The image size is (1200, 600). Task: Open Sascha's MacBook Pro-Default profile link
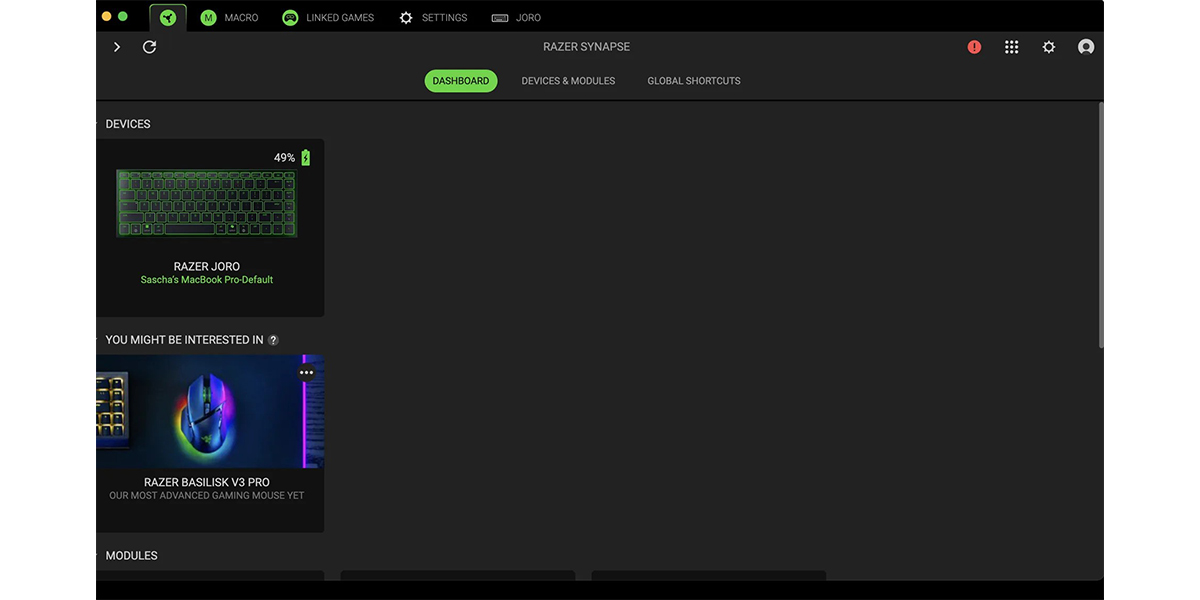(207, 280)
